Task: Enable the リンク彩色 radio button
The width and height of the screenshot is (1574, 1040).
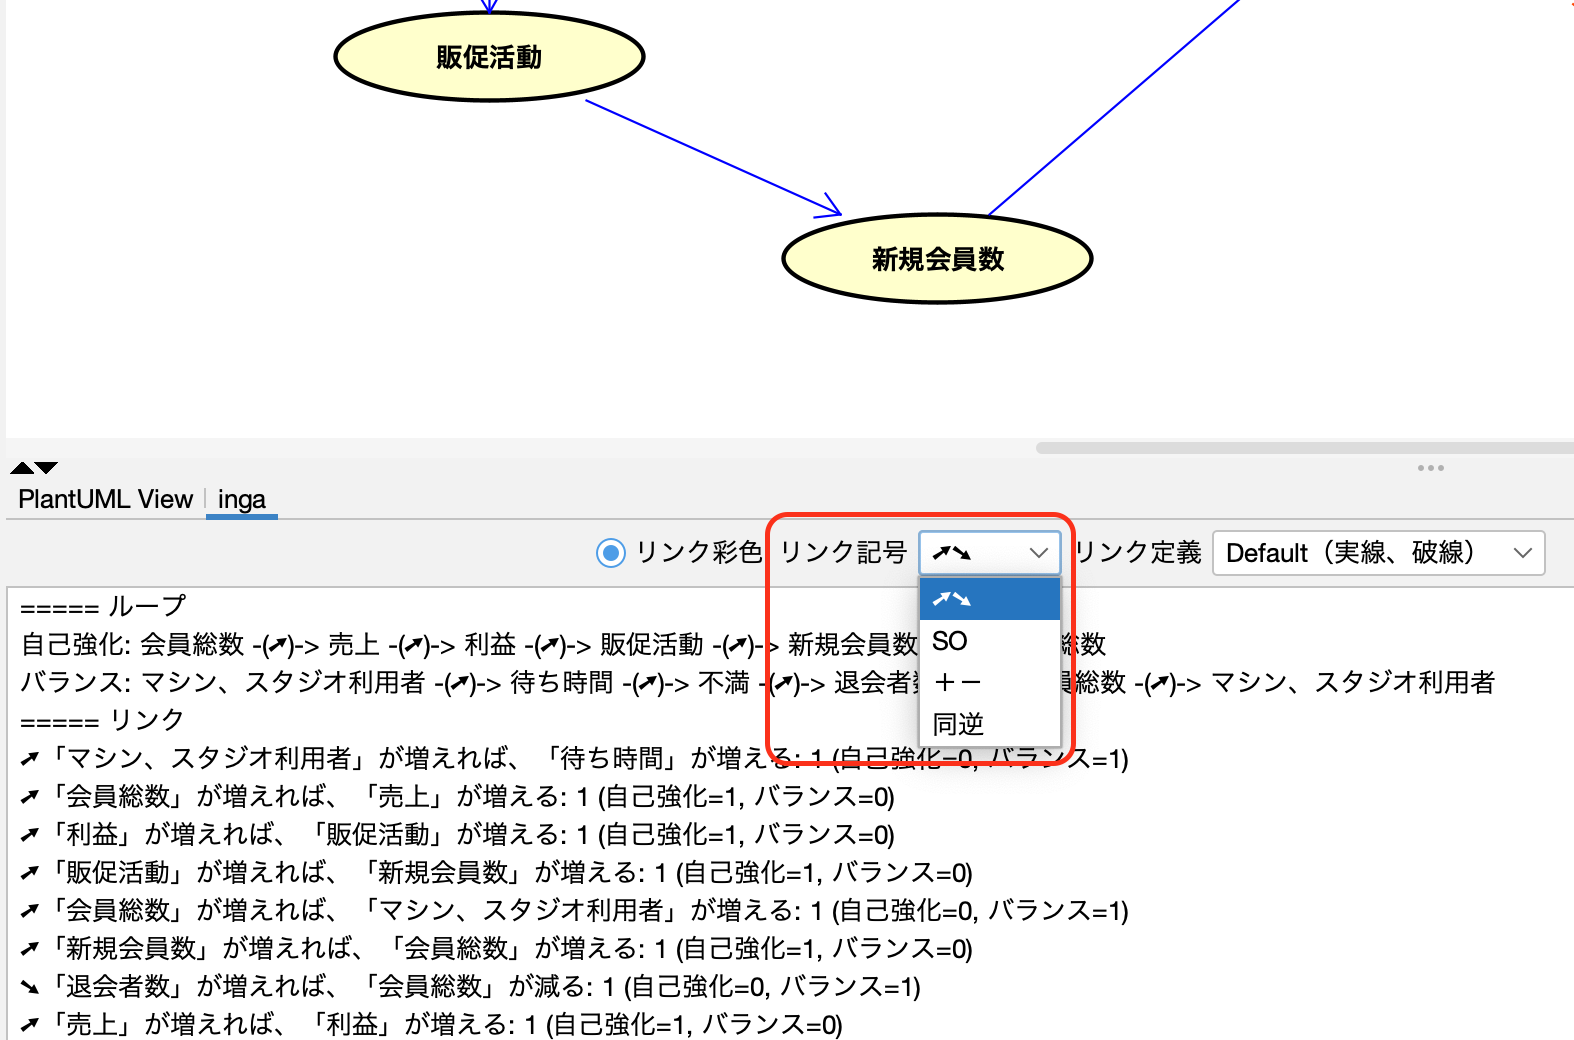Action: pos(610,552)
